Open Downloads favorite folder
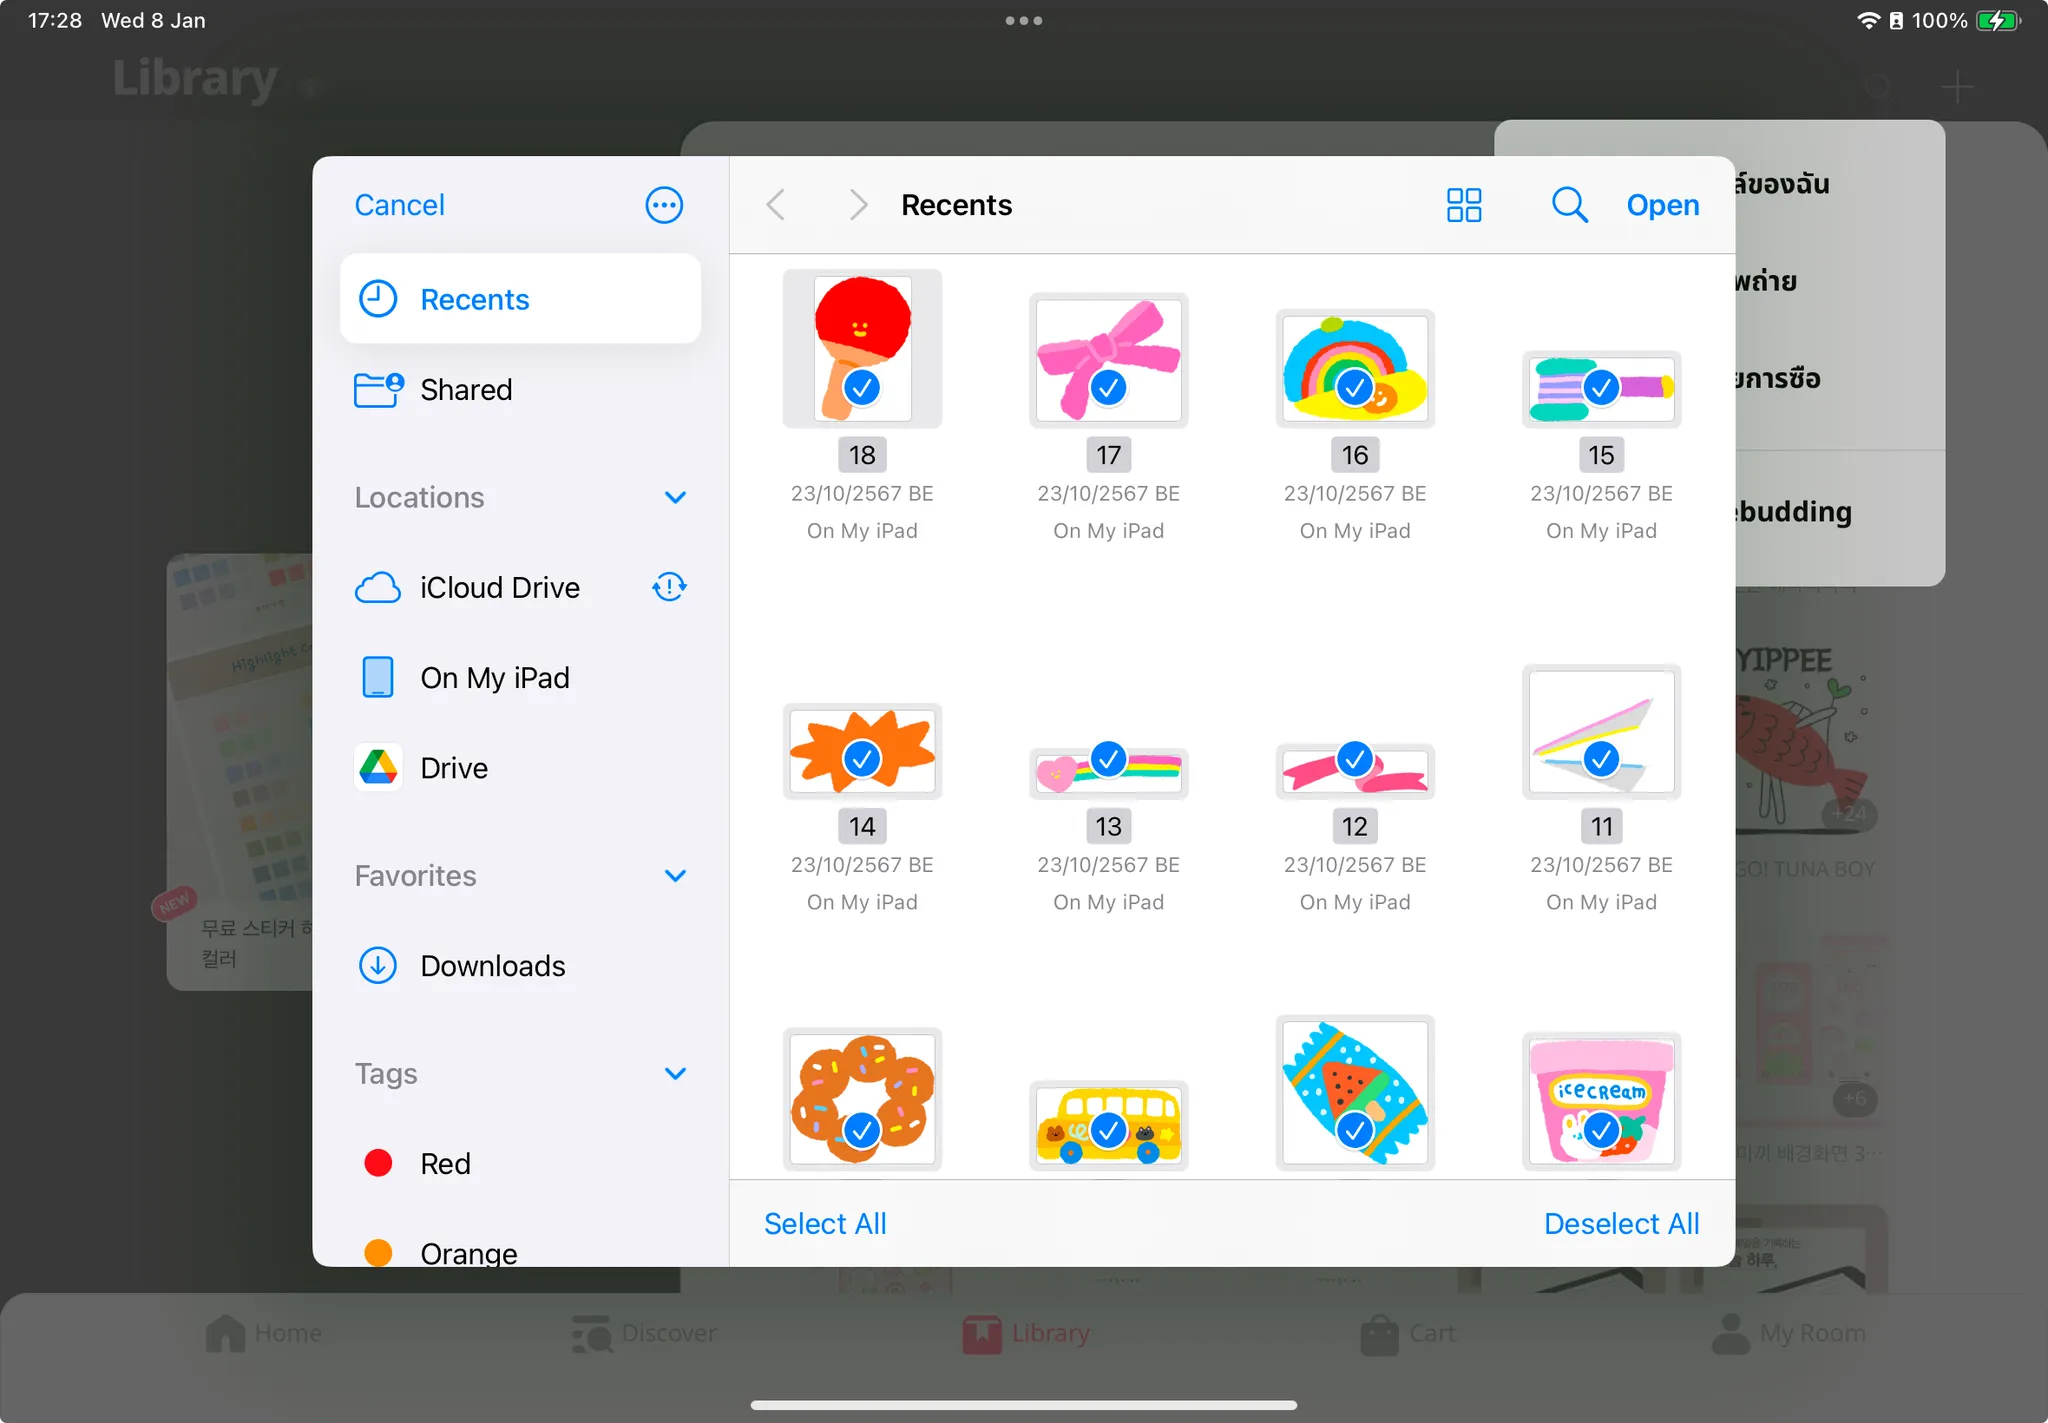The height and width of the screenshot is (1423, 2048). click(x=492, y=966)
